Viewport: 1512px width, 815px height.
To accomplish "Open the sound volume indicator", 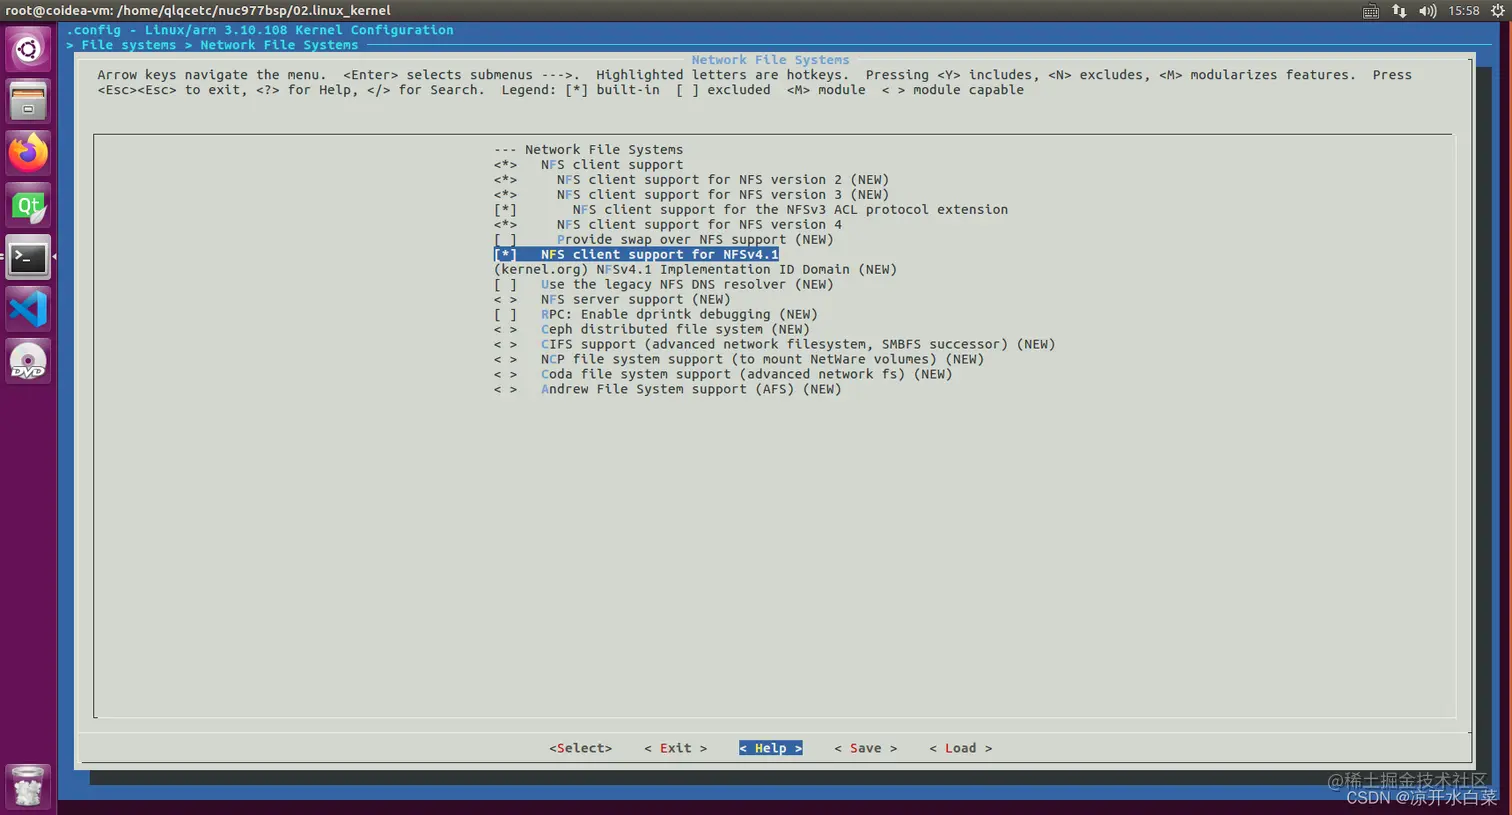I will point(1427,11).
